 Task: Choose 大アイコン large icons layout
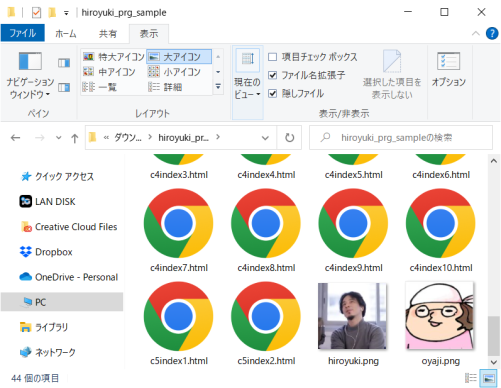point(179,57)
